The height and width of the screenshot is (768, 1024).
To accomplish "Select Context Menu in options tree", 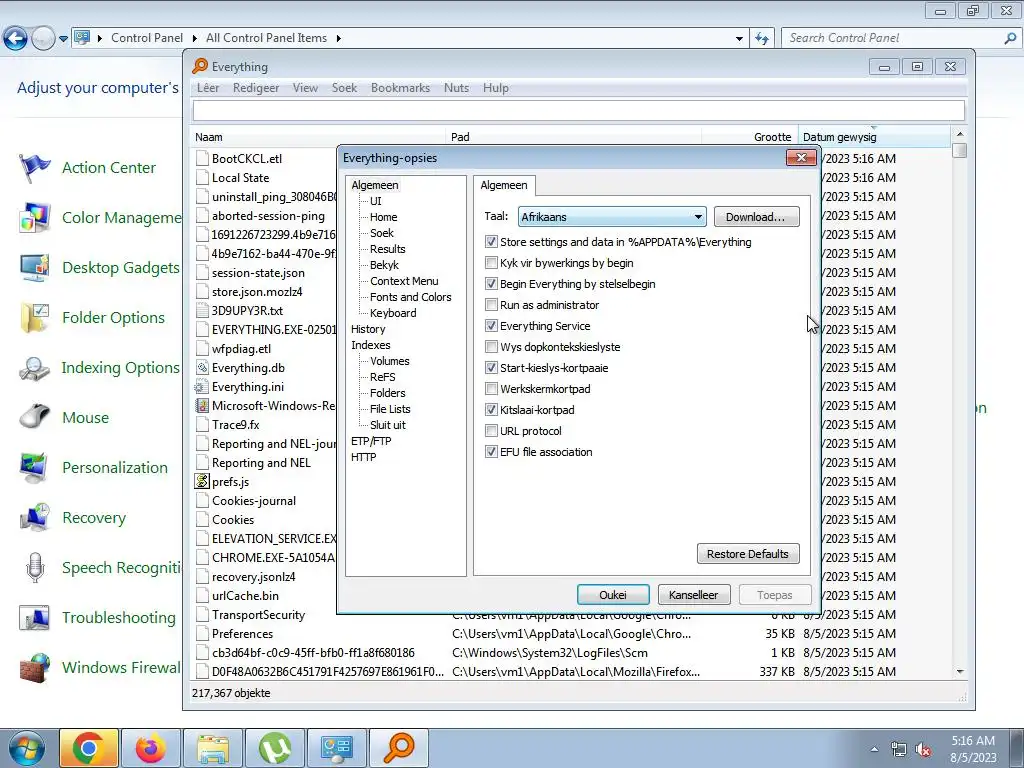I will point(404,281).
